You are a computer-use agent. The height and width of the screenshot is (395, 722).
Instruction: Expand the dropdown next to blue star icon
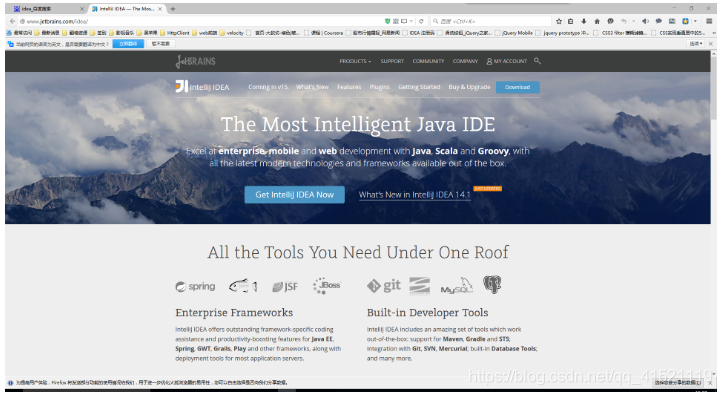click(695, 21)
